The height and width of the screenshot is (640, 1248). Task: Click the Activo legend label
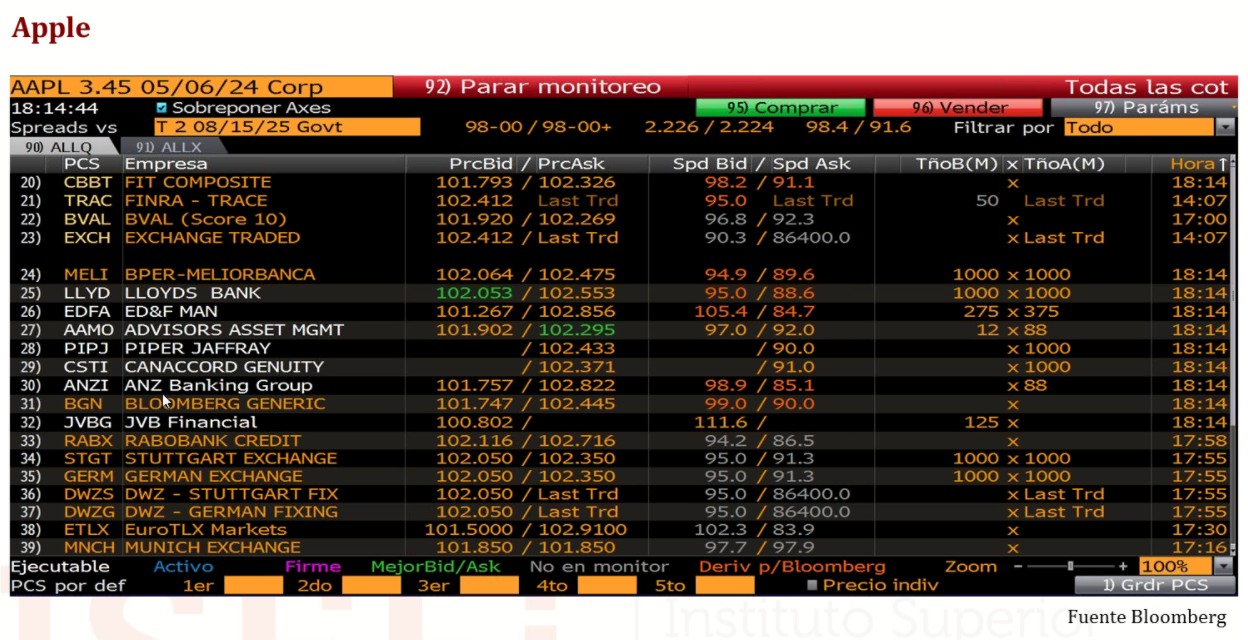pyautogui.click(x=183, y=567)
